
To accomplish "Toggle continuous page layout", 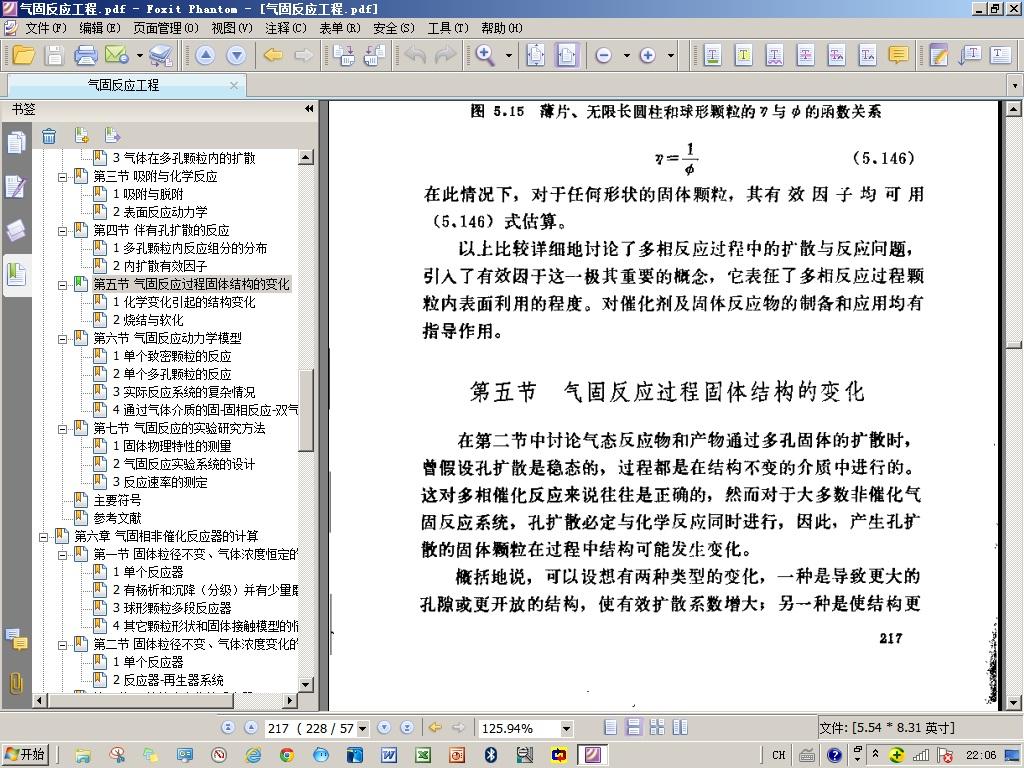I will 633,728.
